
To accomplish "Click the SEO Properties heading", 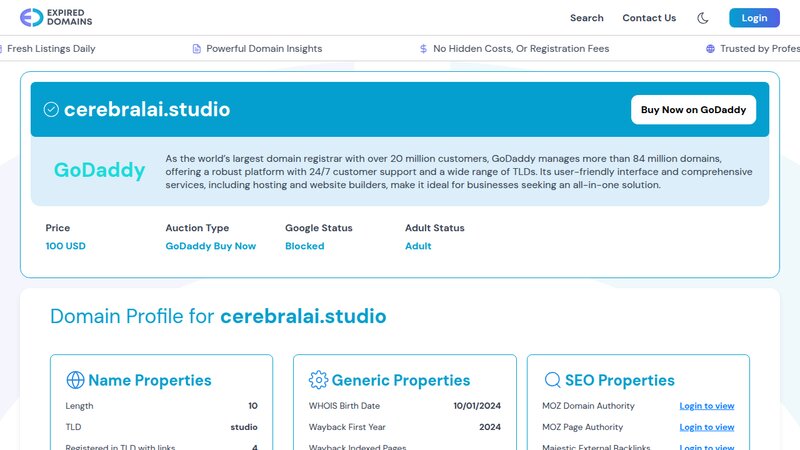I will click(x=620, y=380).
